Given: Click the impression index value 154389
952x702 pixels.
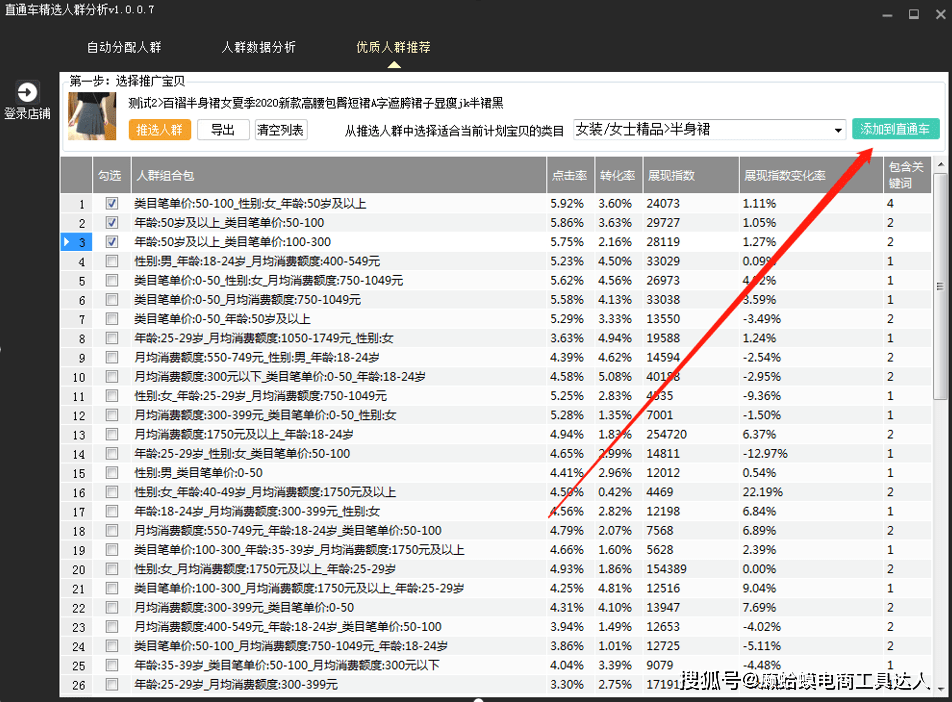Looking at the screenshot, I should pyautogui.click(x=667, y=569).
